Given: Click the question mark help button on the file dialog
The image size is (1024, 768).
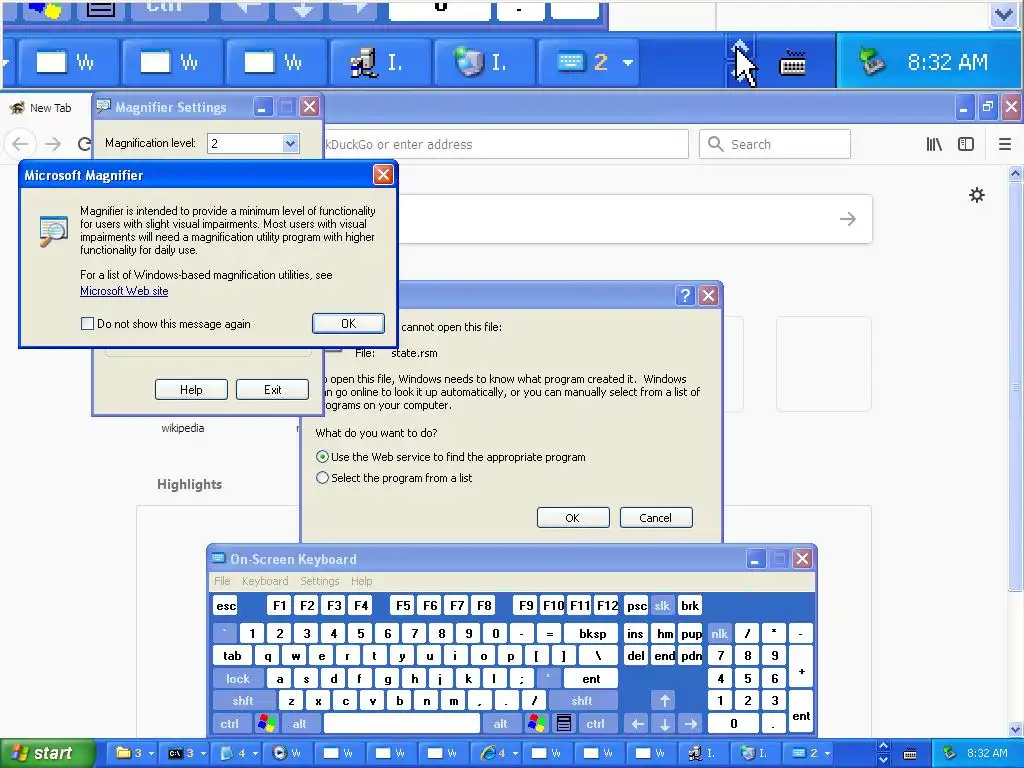Looking at the screenshot, I should (x=684, y=296).
